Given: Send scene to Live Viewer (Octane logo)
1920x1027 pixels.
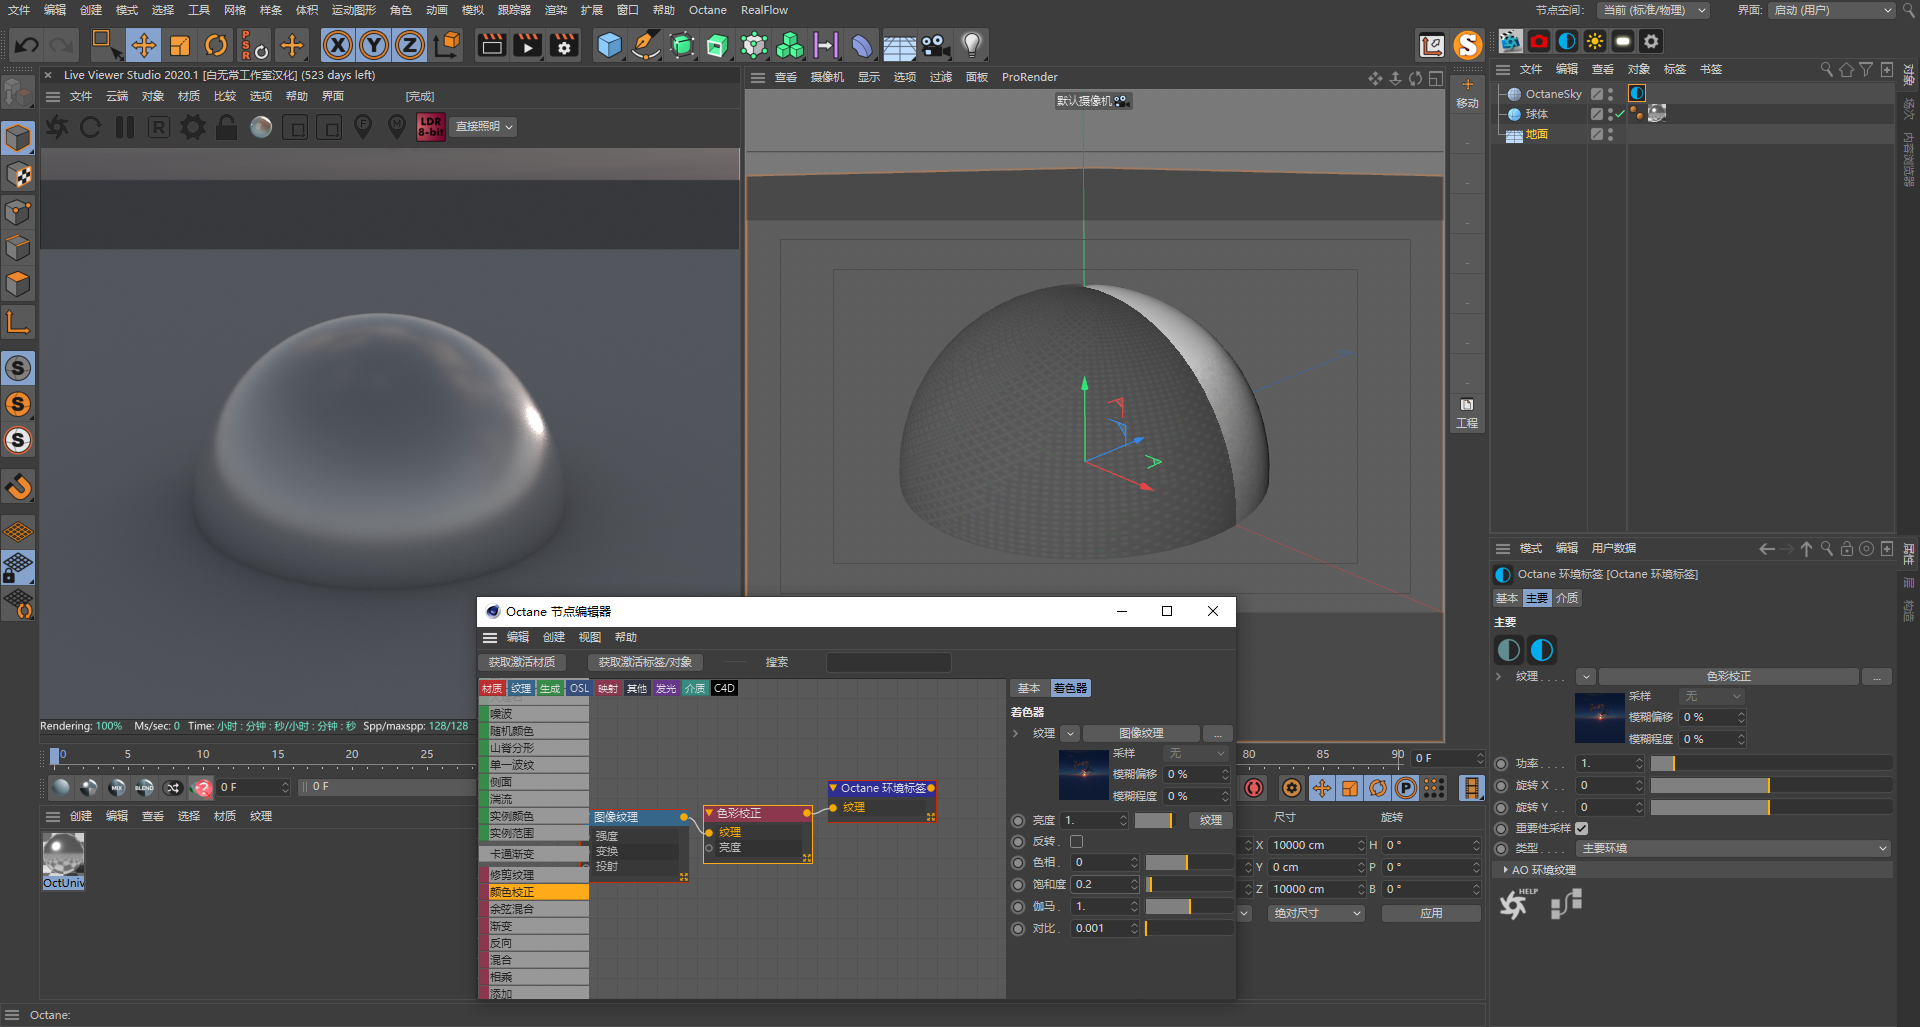Looking at the screenshot, I should click(x=57, y=127).
